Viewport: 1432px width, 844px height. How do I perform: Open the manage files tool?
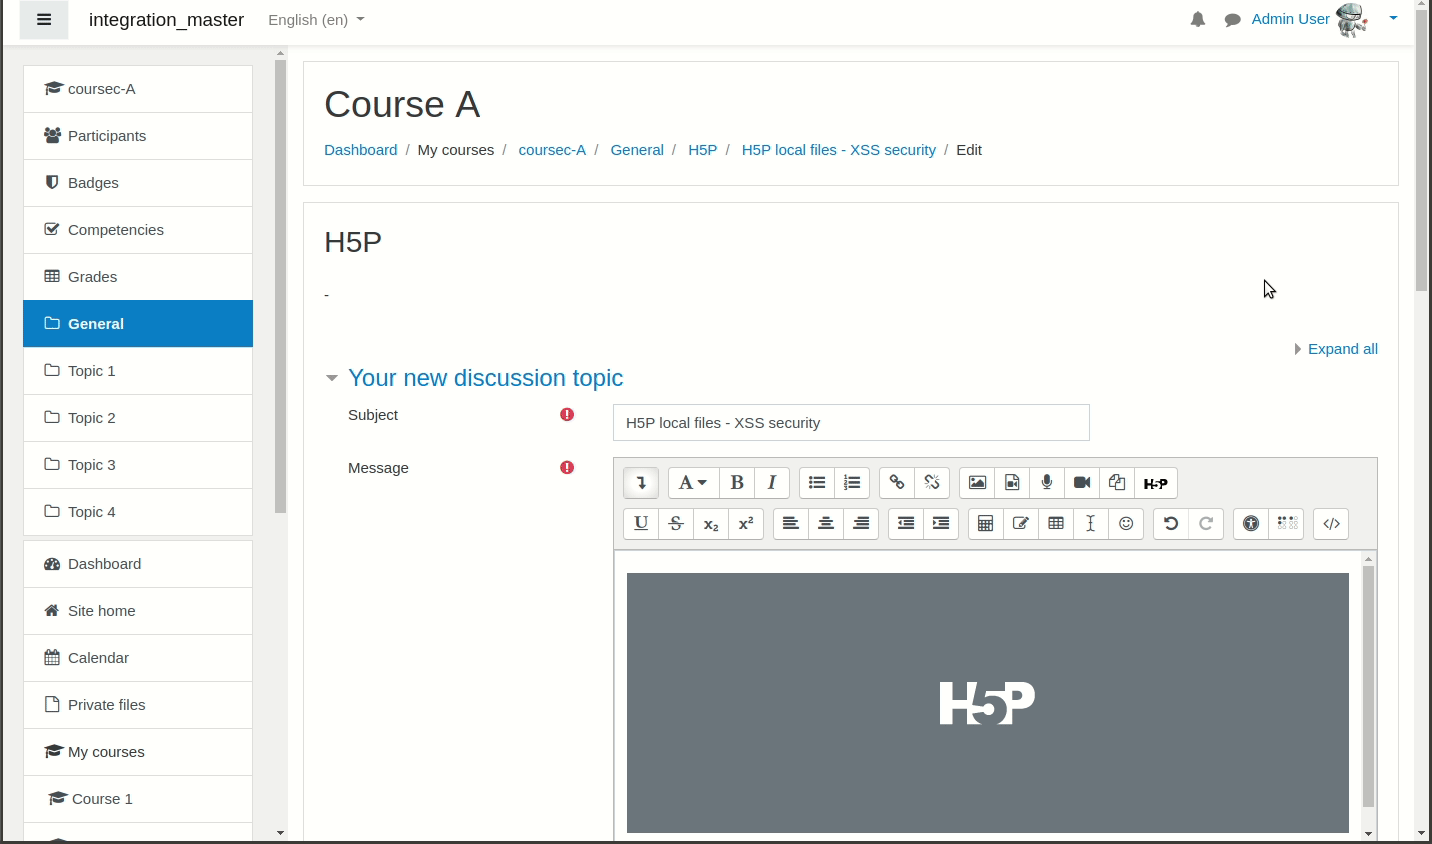point(1117,483)
